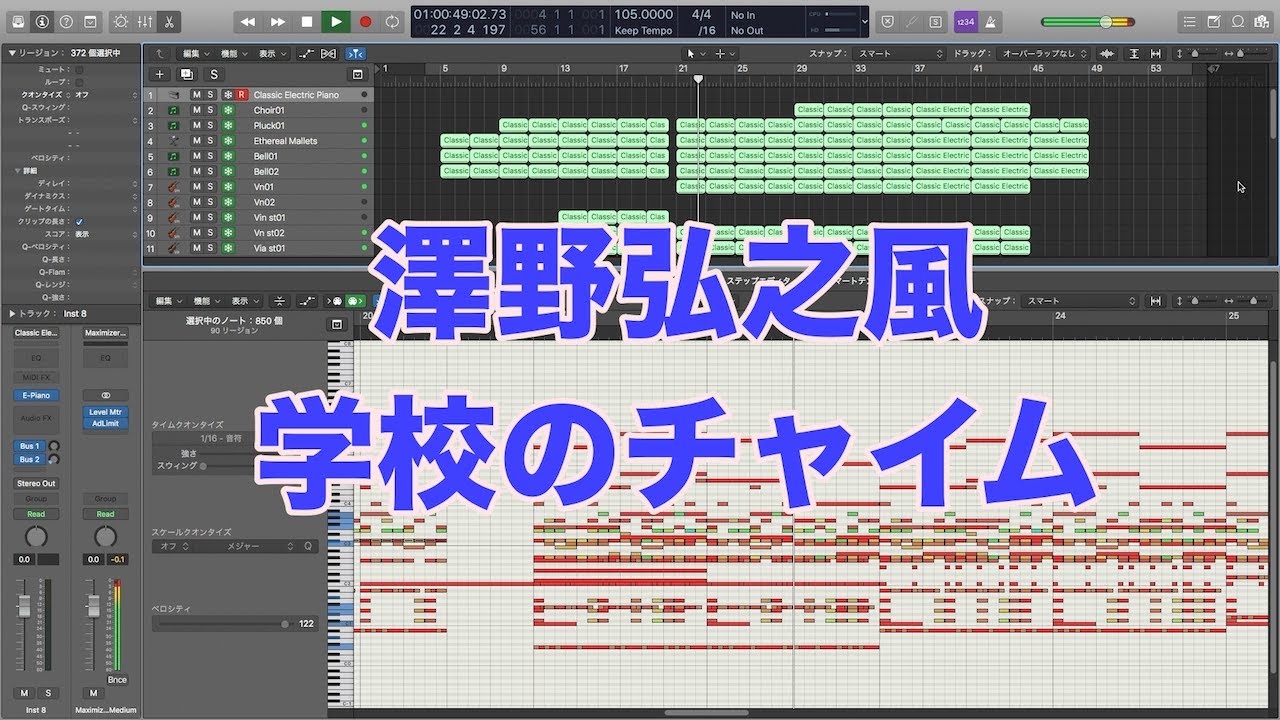Open the Loop Browser

pyautogui.click(x=1238, y=21)
